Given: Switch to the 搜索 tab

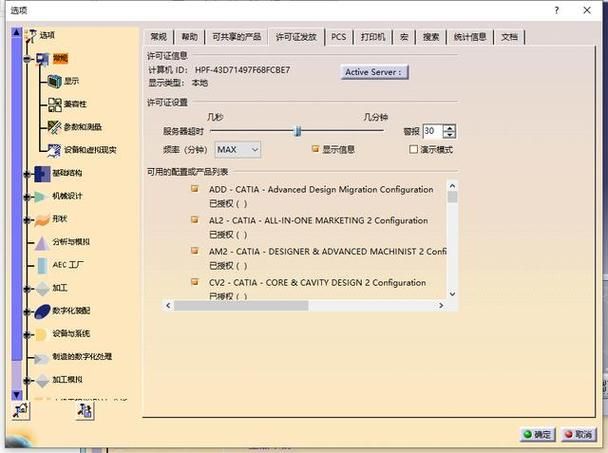Looking at the screenshot, I should coord(431,37).
